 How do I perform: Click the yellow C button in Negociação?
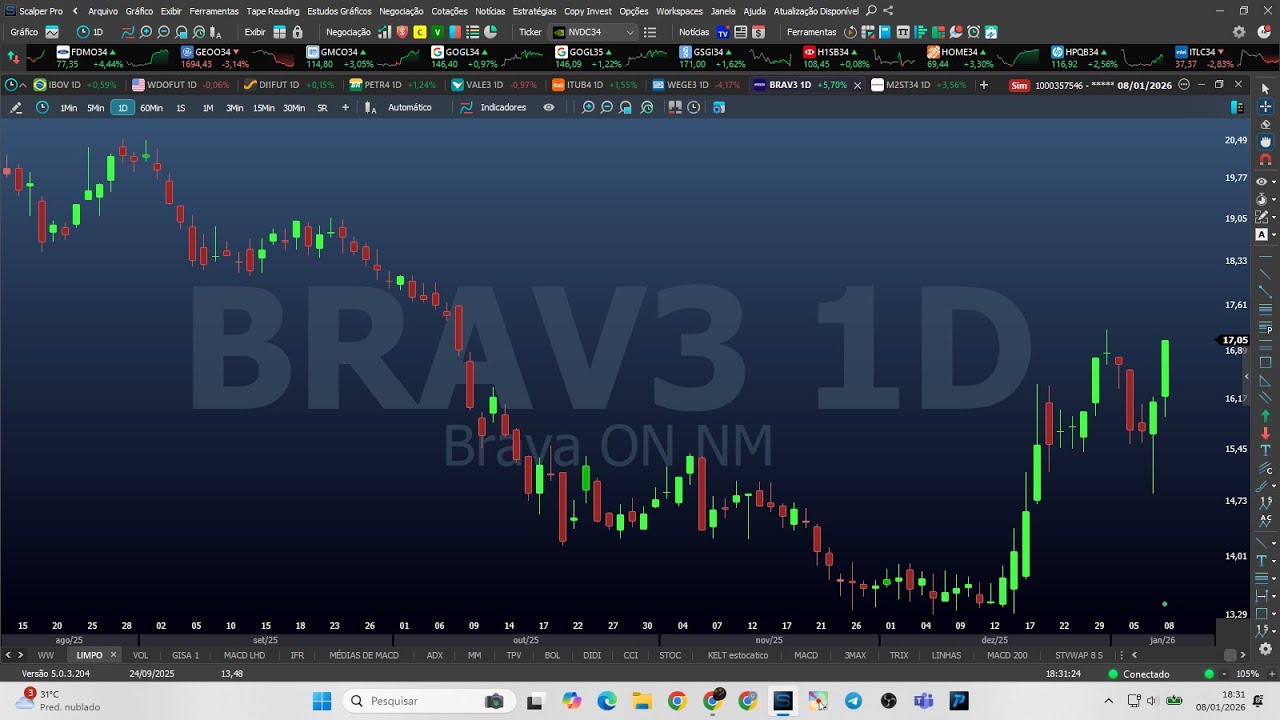click(420, 32)
